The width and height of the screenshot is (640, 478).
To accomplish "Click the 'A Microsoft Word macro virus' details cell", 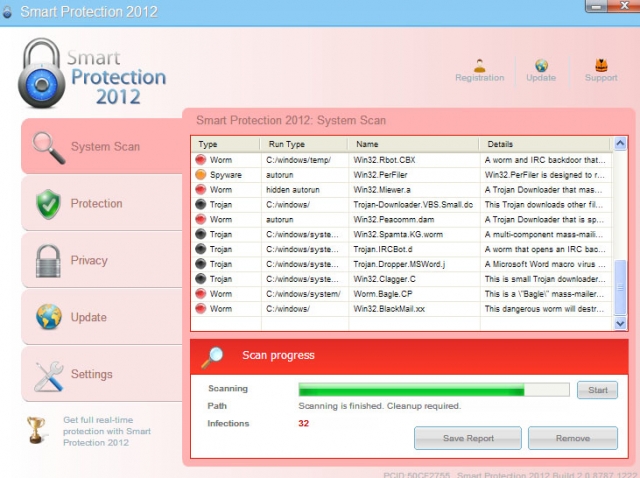I will 545,264.
